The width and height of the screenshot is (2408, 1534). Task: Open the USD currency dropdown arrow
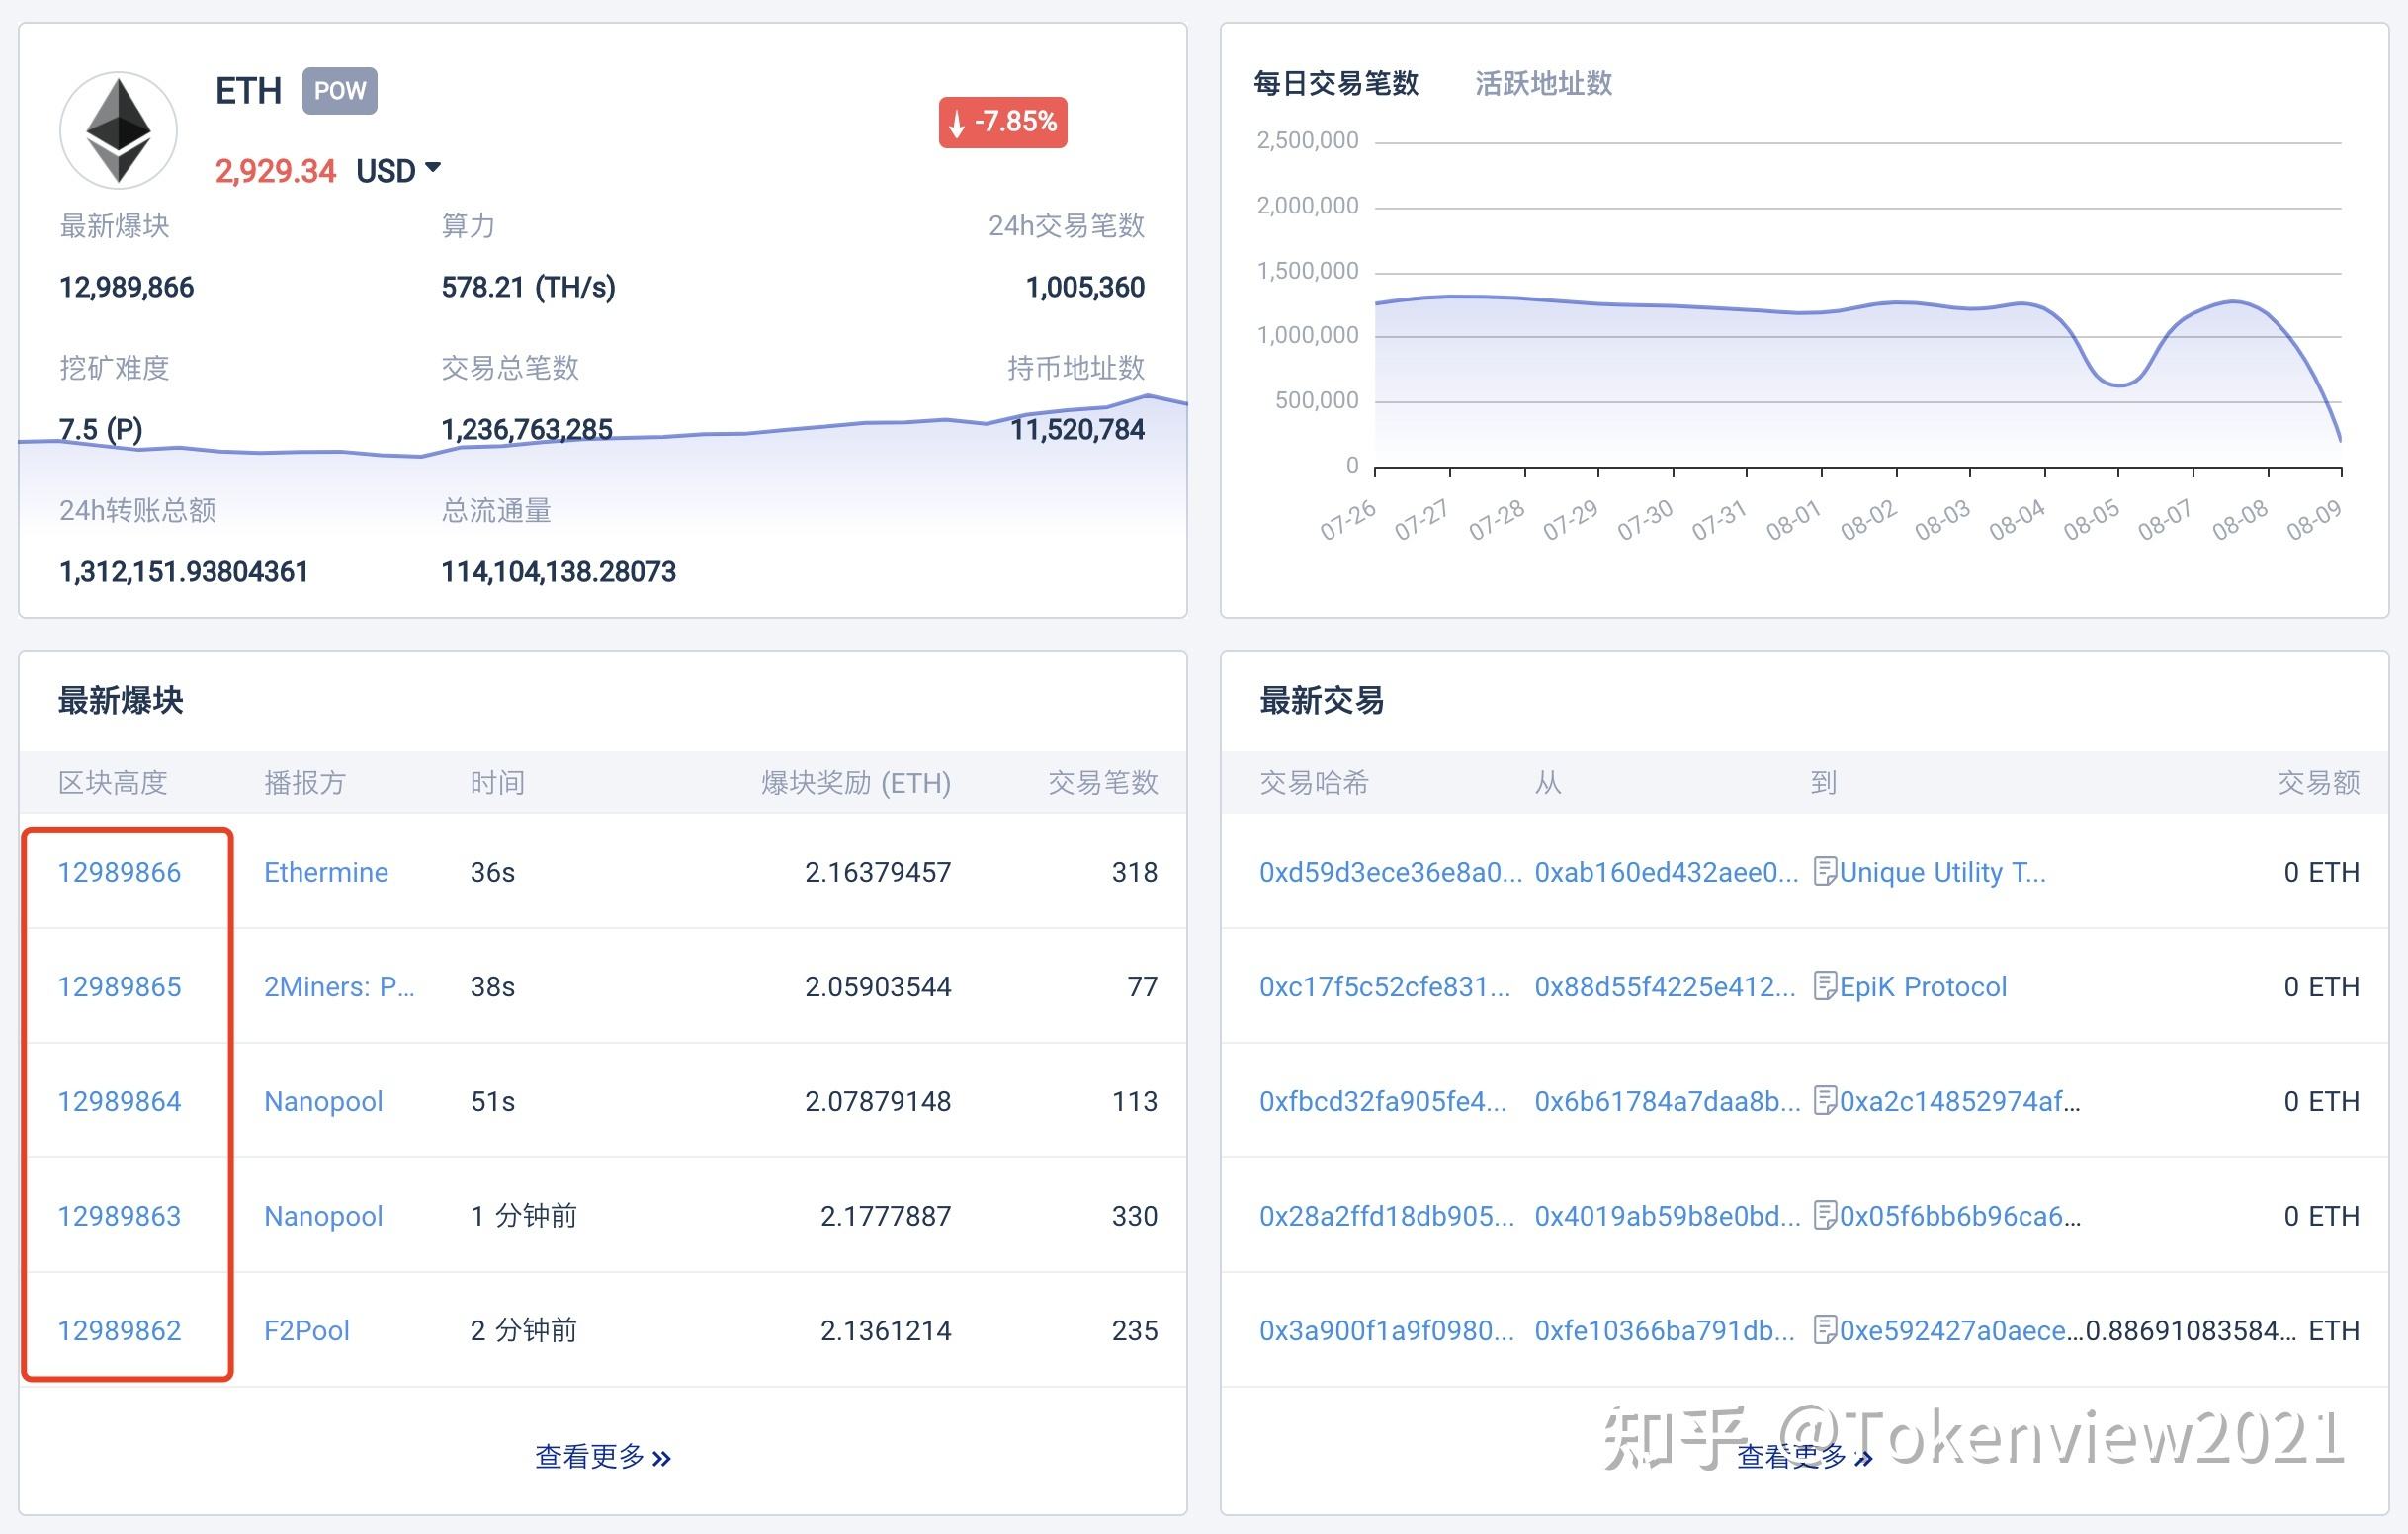tap(433, 168)
